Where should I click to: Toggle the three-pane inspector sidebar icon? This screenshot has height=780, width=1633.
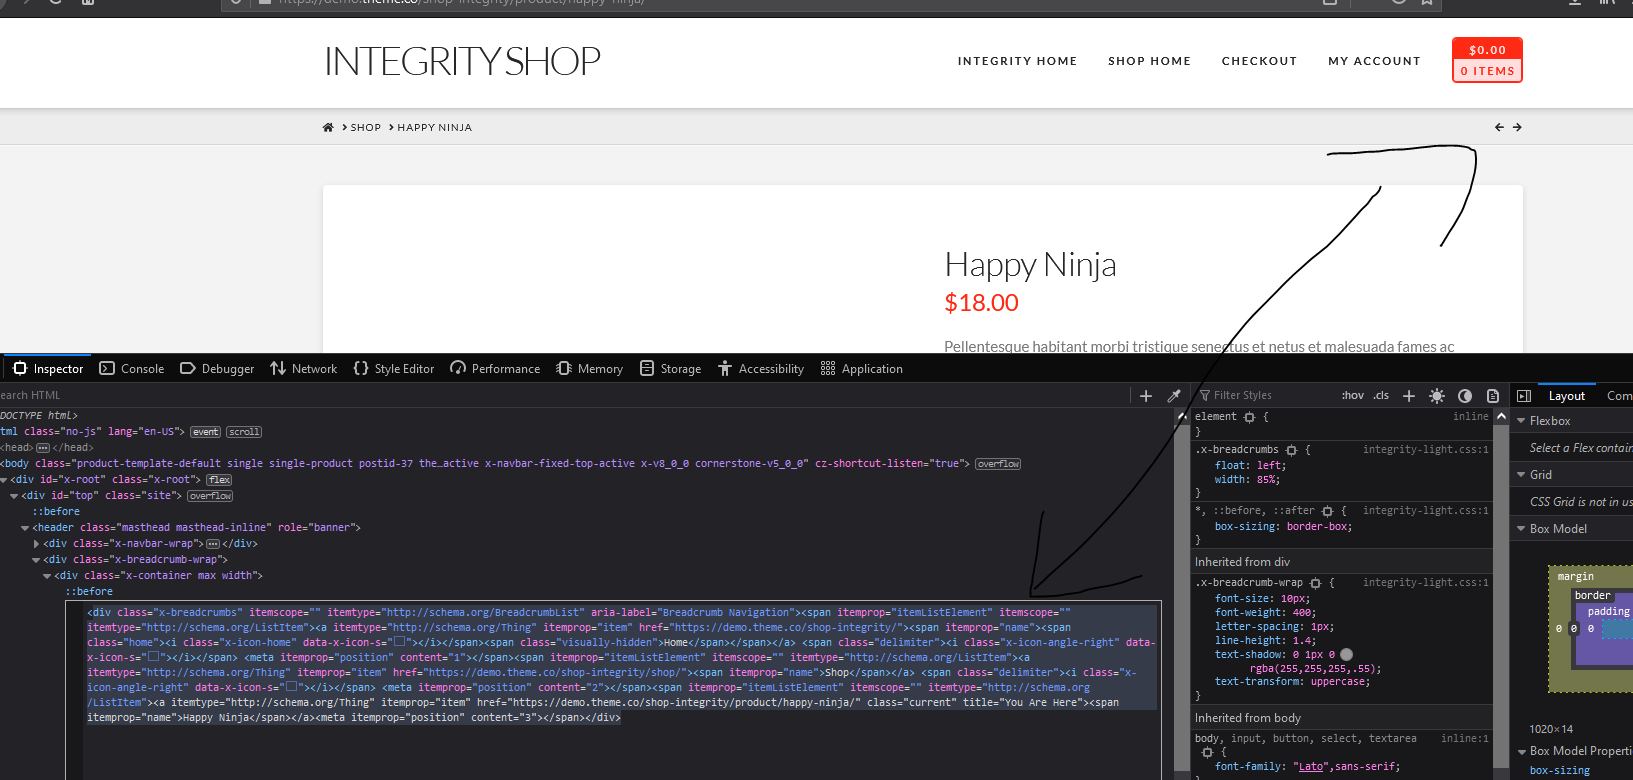tap(1524, 396)
